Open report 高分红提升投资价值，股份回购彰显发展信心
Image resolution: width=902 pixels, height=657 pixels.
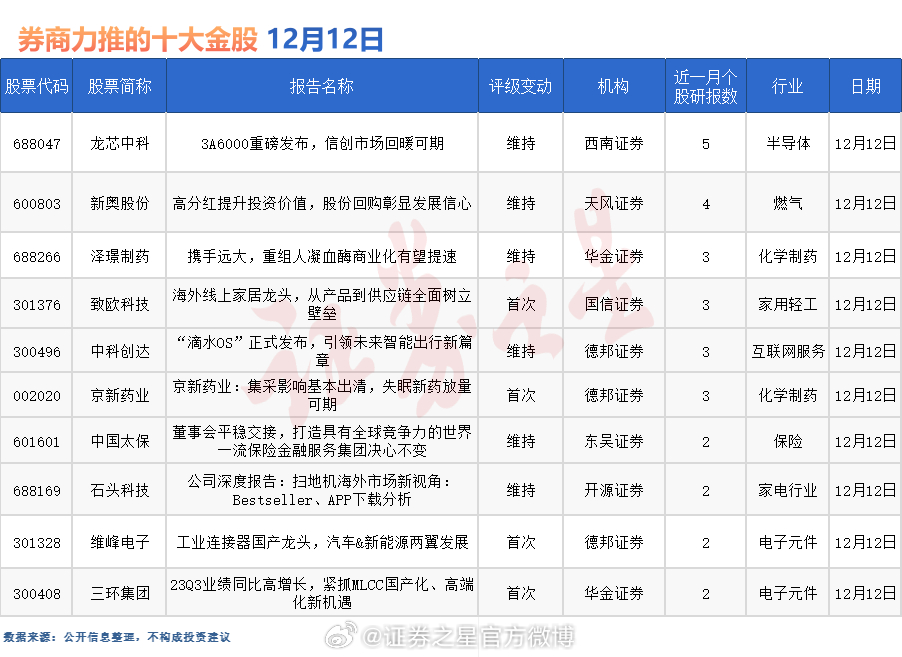tap(322, 203)
